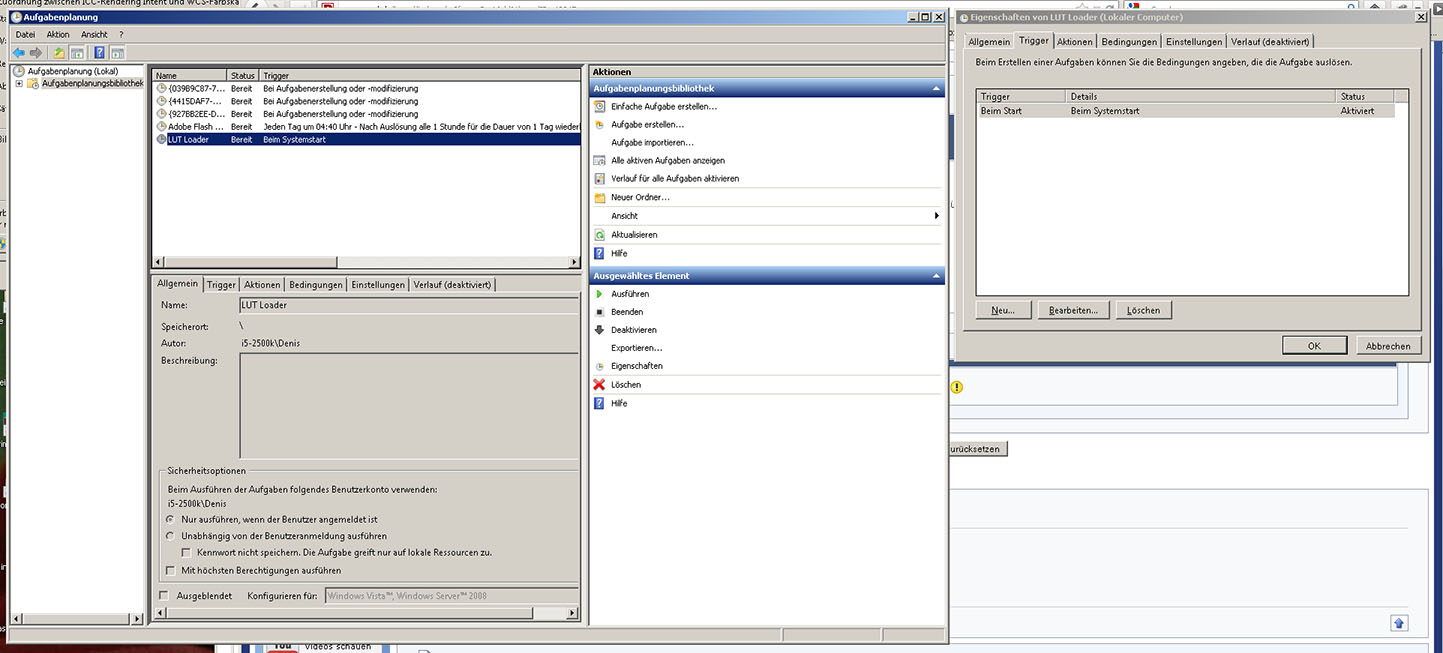The width and height of the screenshot is (1443, 653).
Task: Select 'Unabhängig von der Benutzeranmeldung ausführen' radio
Action: (170, 536)
